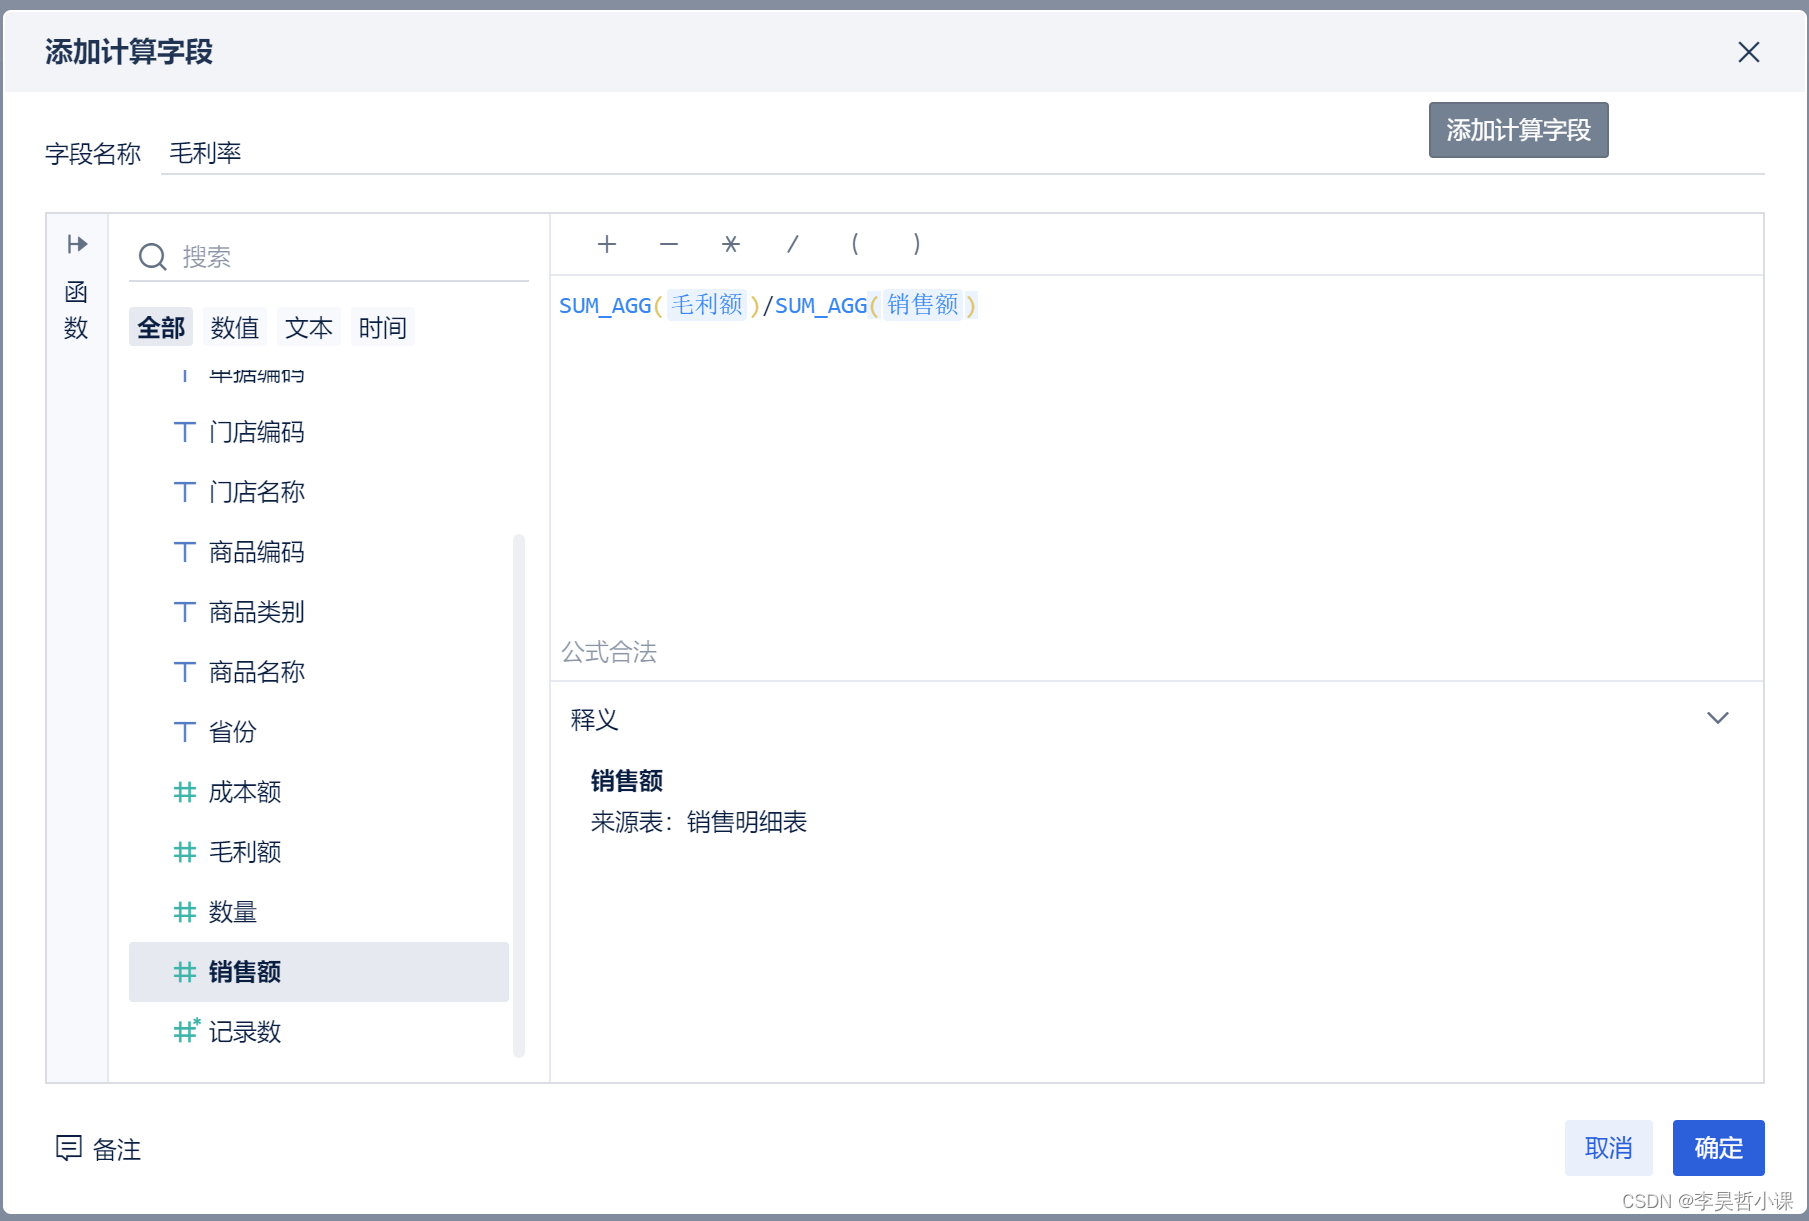1809x1221 pixels.
Task: Click the field list scrollbar
Action: point(518,795)
